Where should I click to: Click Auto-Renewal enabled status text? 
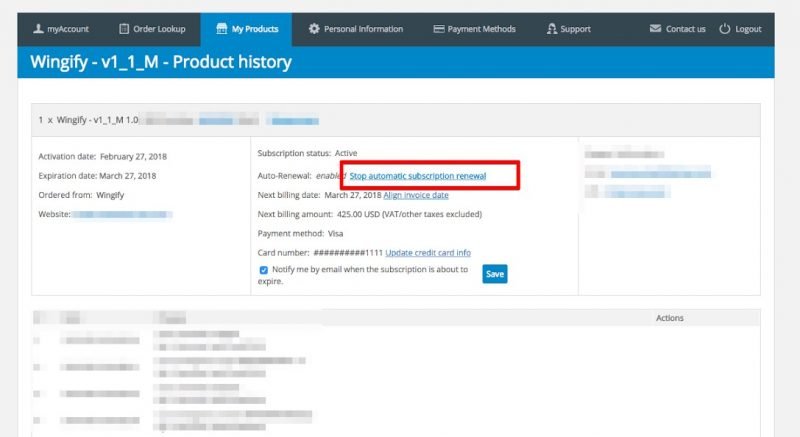302,176
